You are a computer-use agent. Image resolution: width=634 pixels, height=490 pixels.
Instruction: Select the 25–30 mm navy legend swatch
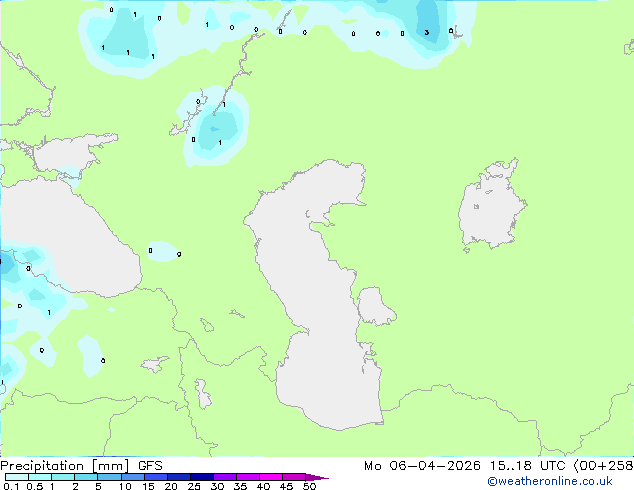point(201,477)
